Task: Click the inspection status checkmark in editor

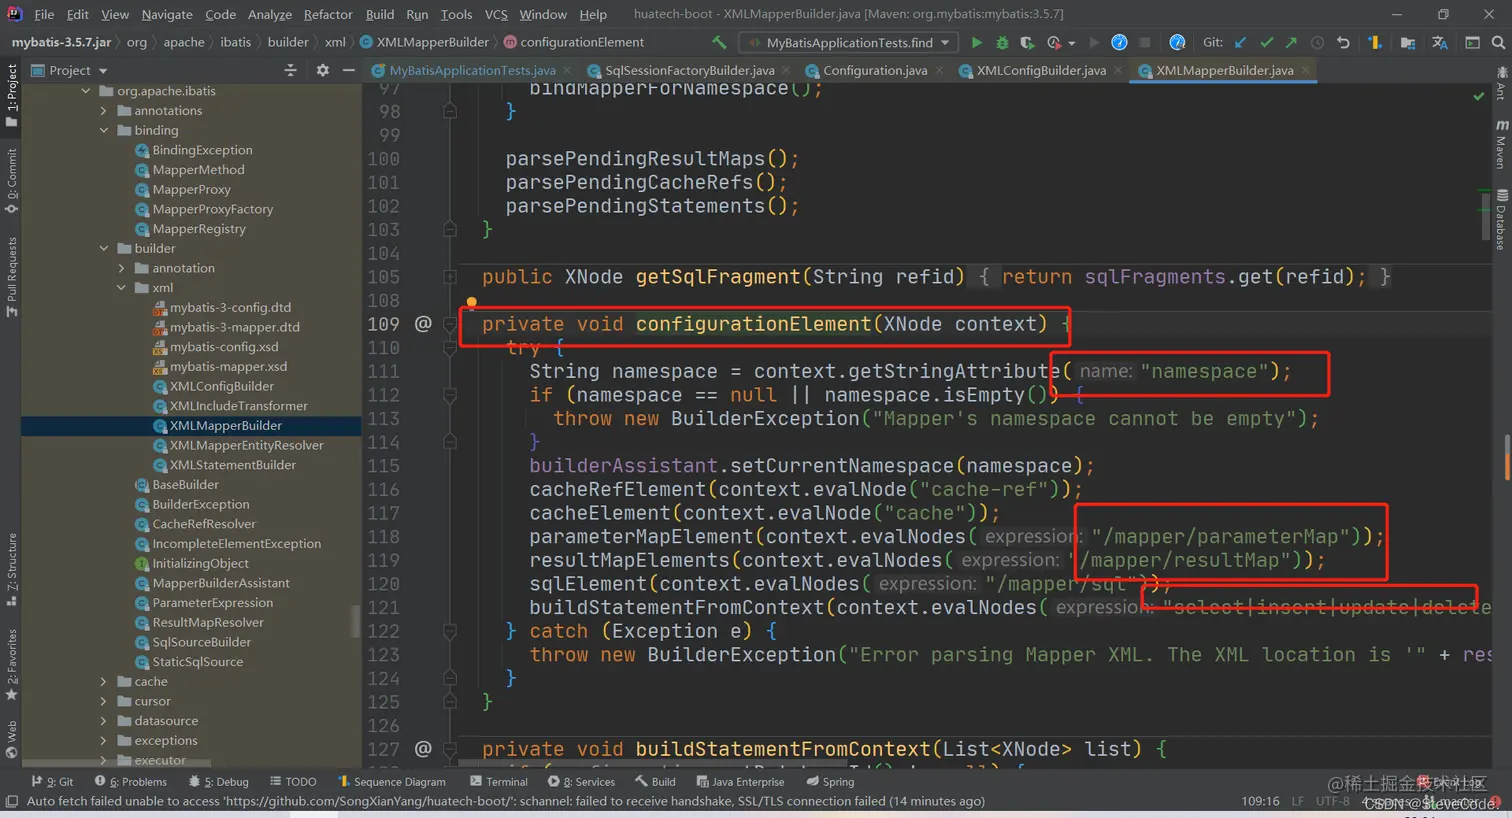Action: [x=1479, y=96]
